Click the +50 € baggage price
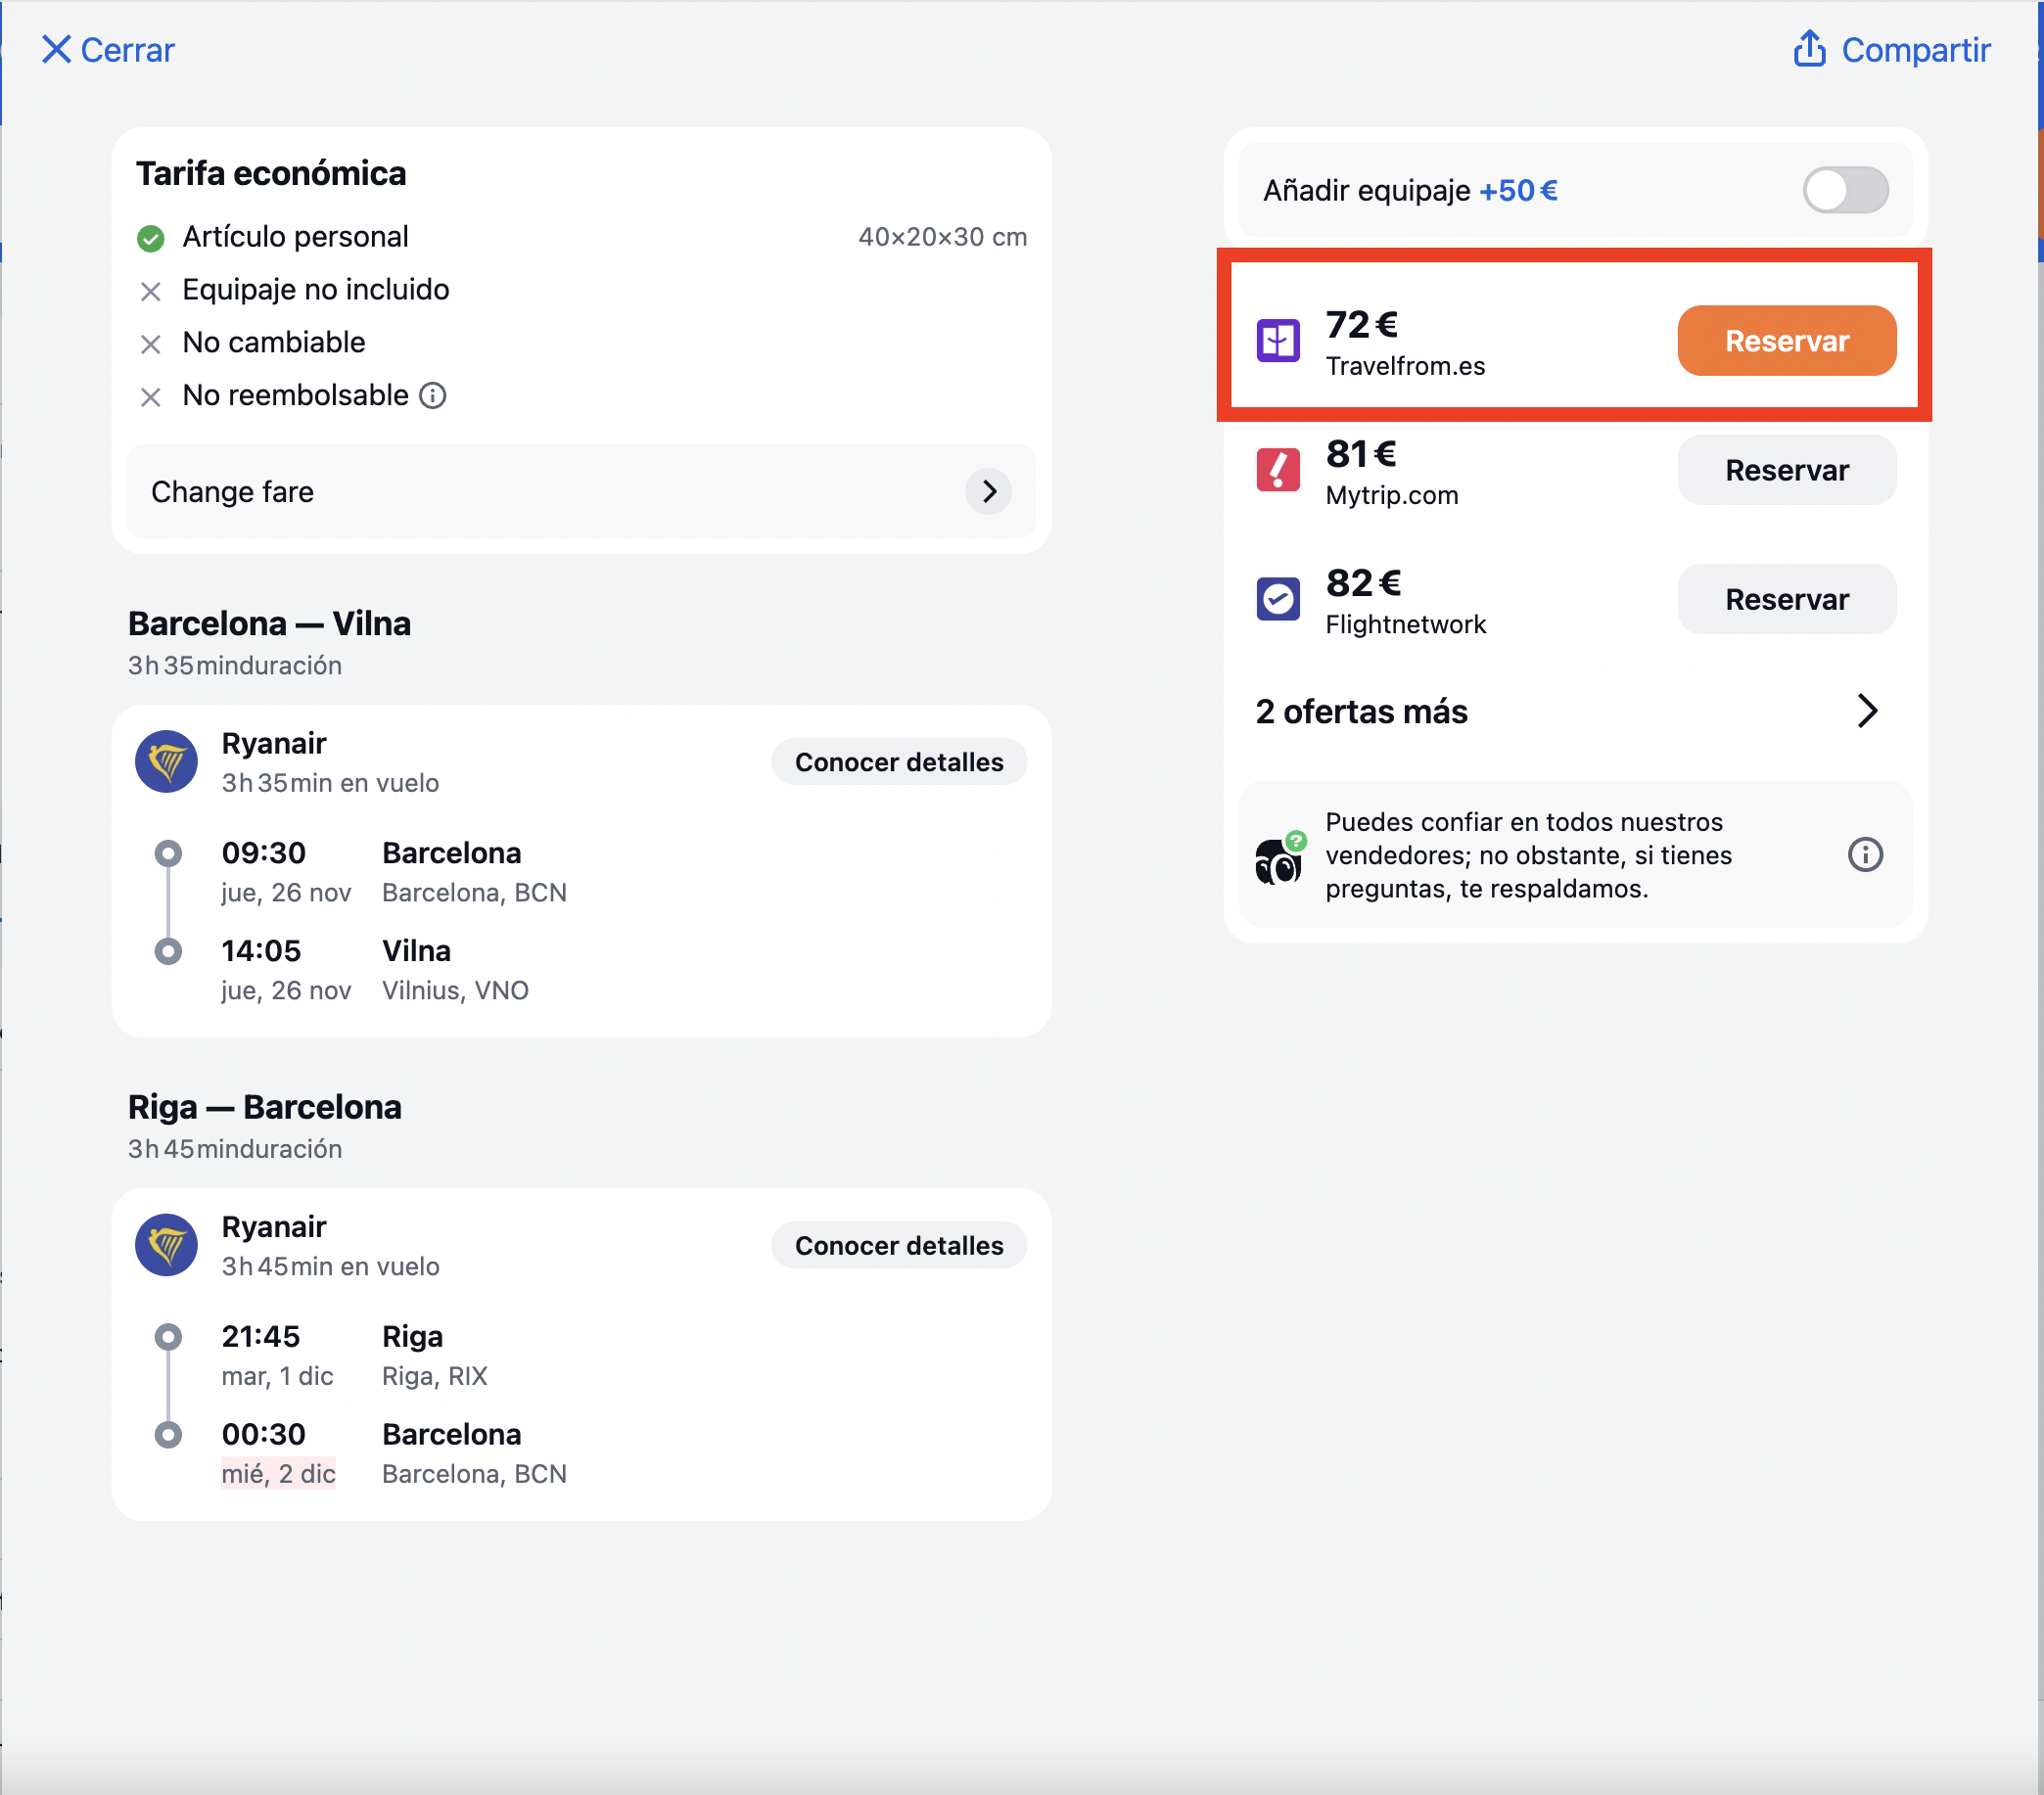The width and height of the screenshot is (2044, 1795). point(1517,190)
